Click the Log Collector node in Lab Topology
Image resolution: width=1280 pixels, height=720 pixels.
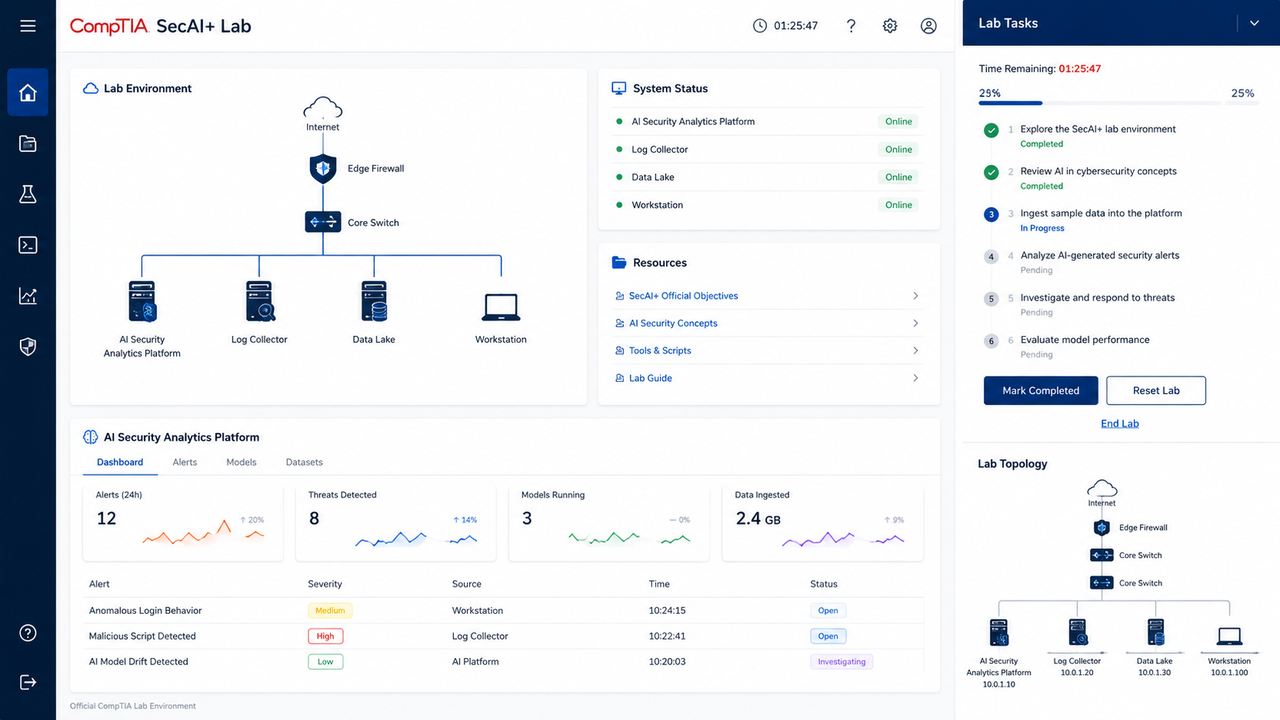1077,634
